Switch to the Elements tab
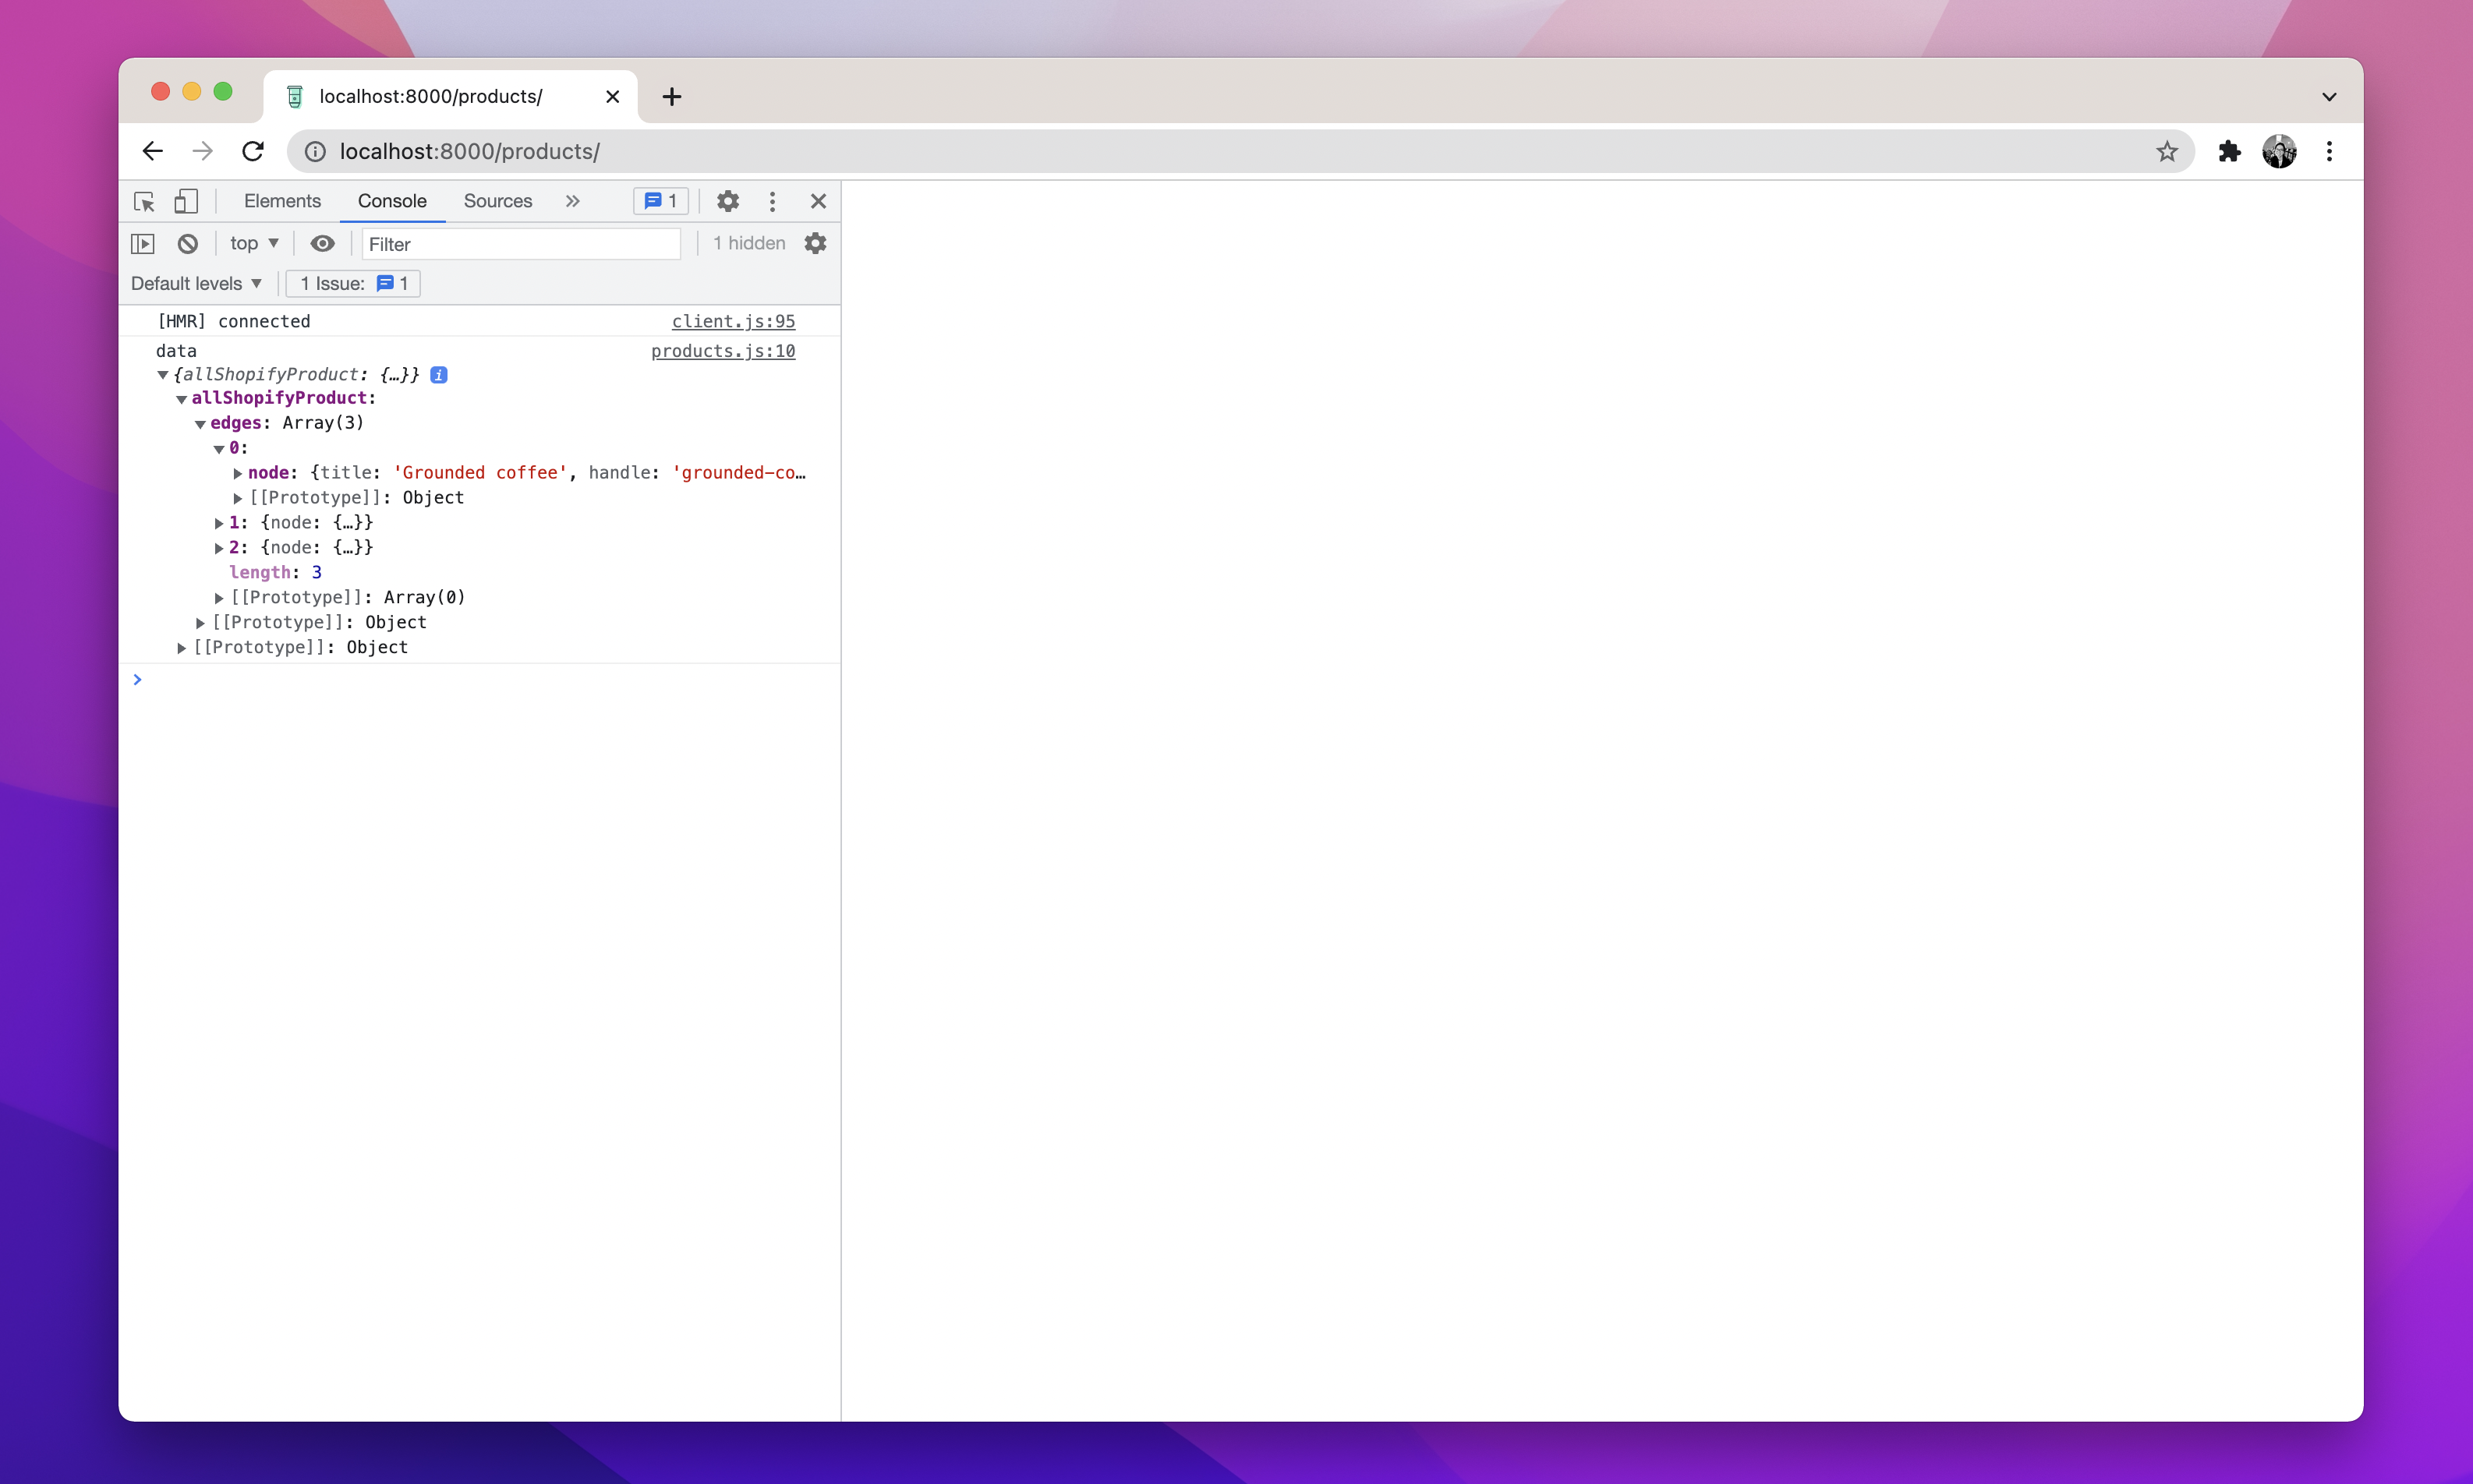The height and width of the screenshot is (1484, 2473). 282,201
